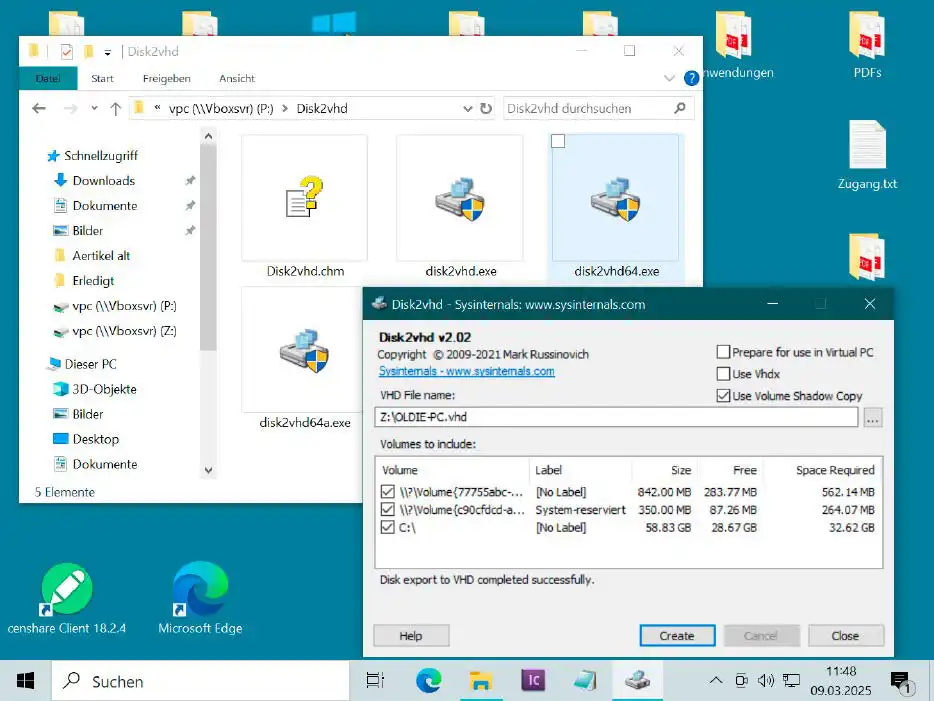Disable Use Volume Shadow Copy
Image resolution: width=934 pixels, height=701 pixels.
(723, 395)
